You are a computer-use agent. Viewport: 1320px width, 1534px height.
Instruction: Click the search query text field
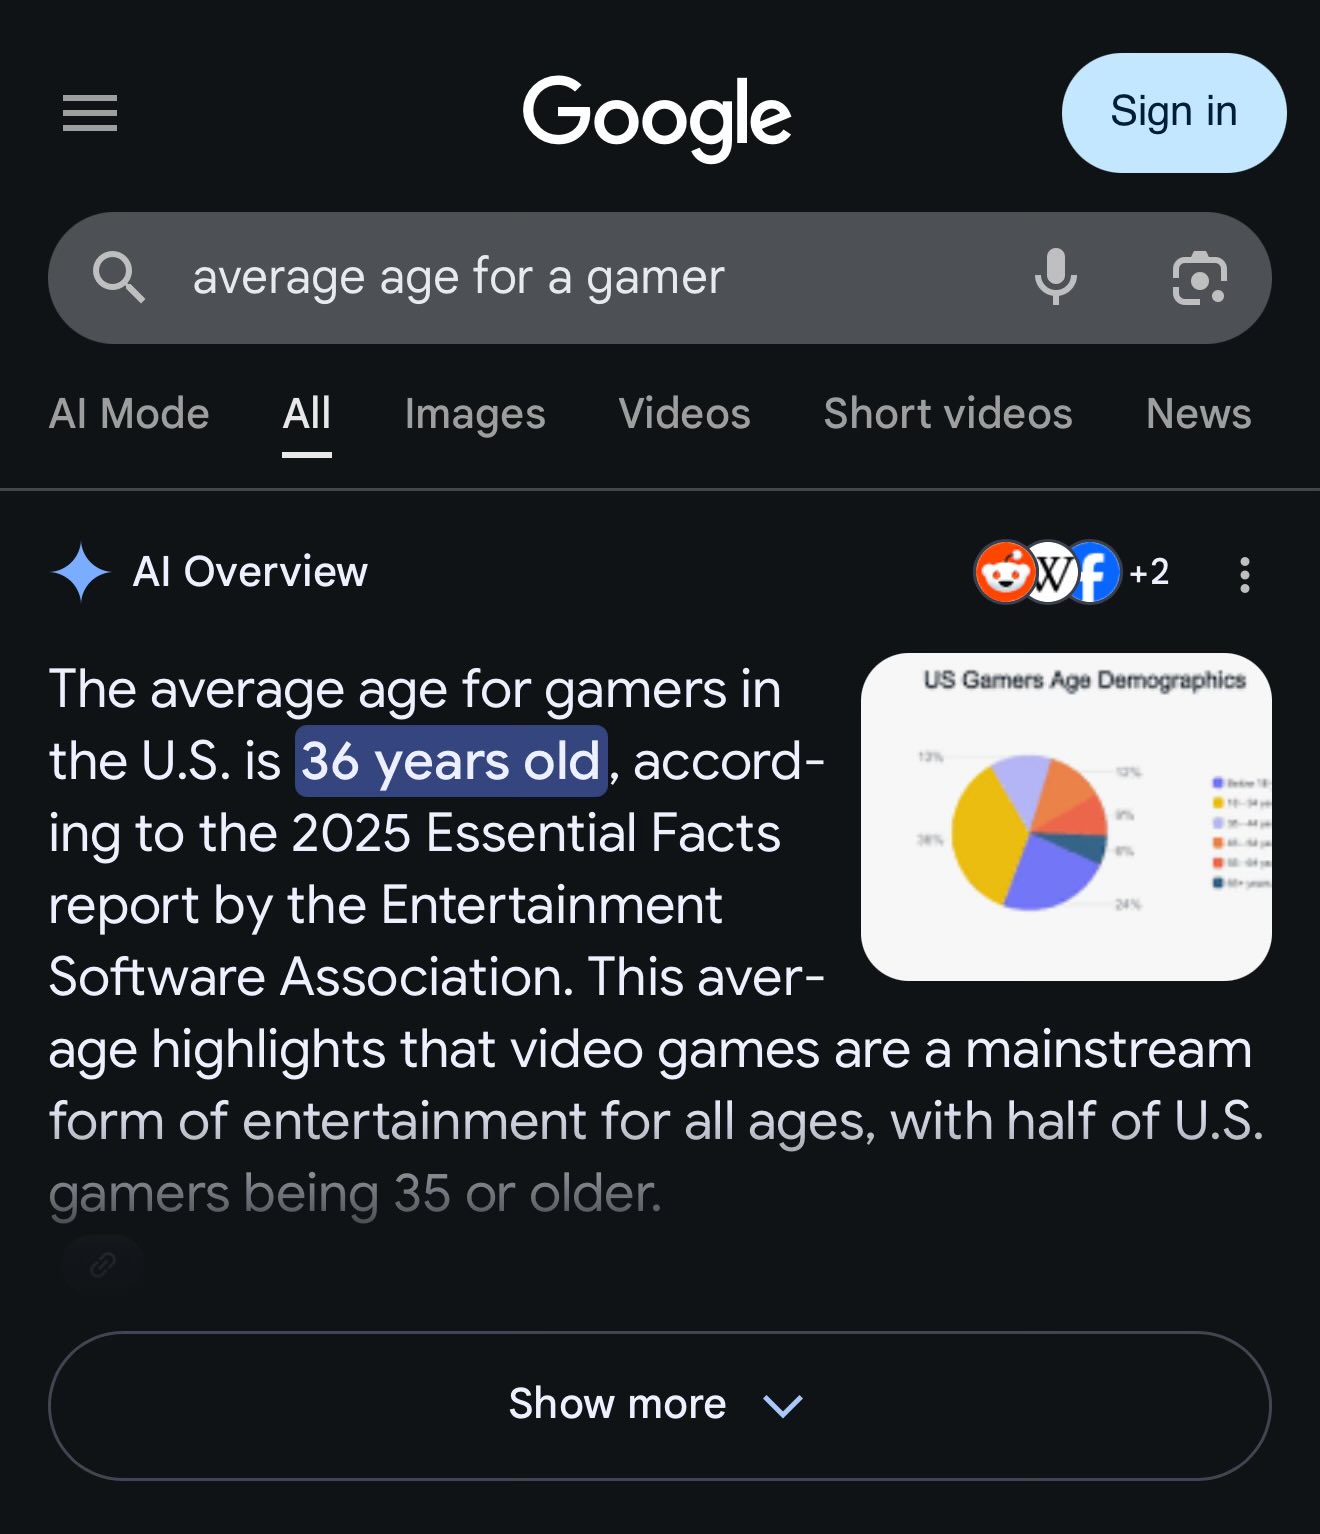tap(600, 277)
